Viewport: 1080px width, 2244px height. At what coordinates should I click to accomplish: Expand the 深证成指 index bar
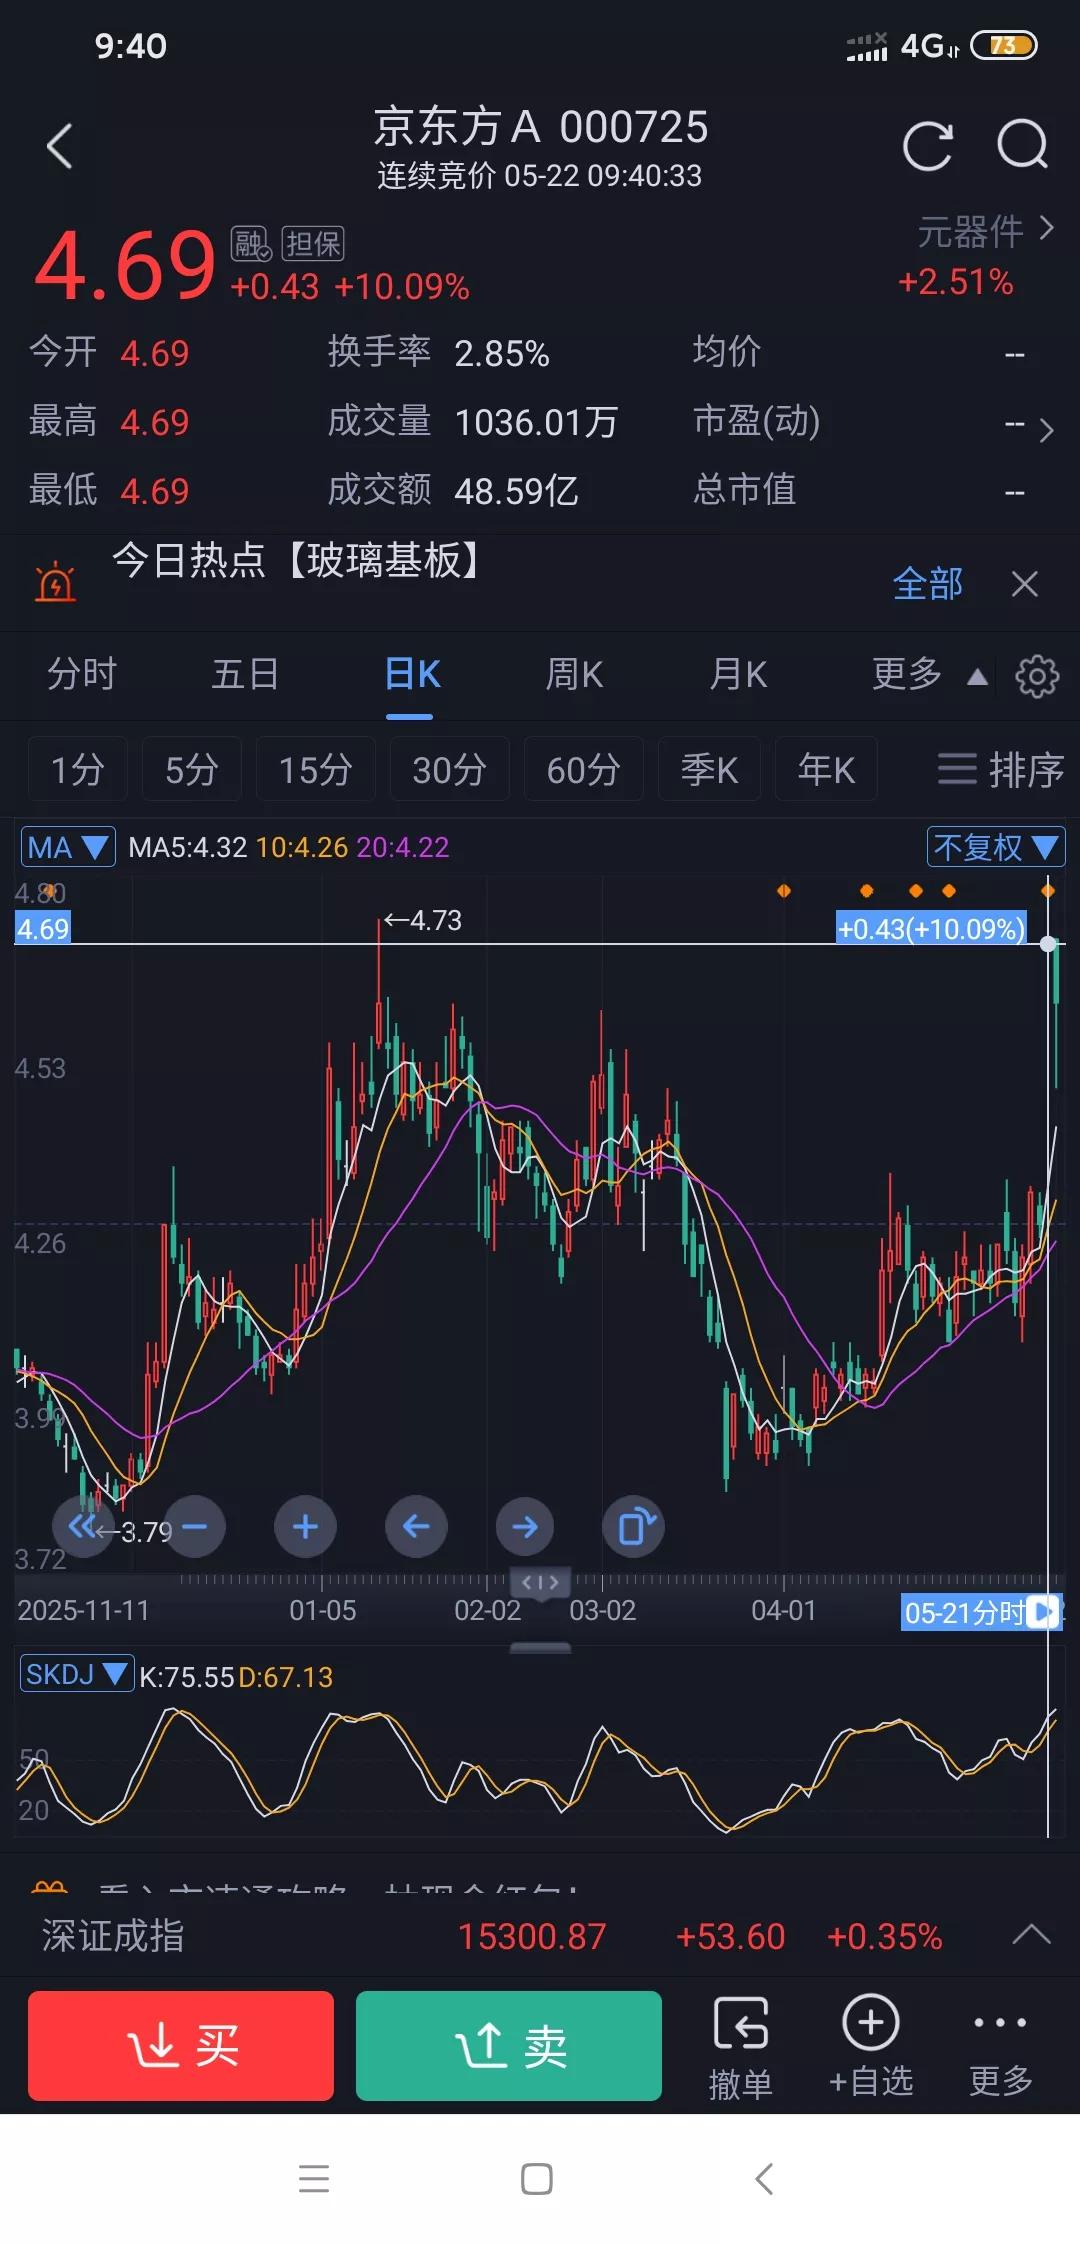point(1031,1934)
